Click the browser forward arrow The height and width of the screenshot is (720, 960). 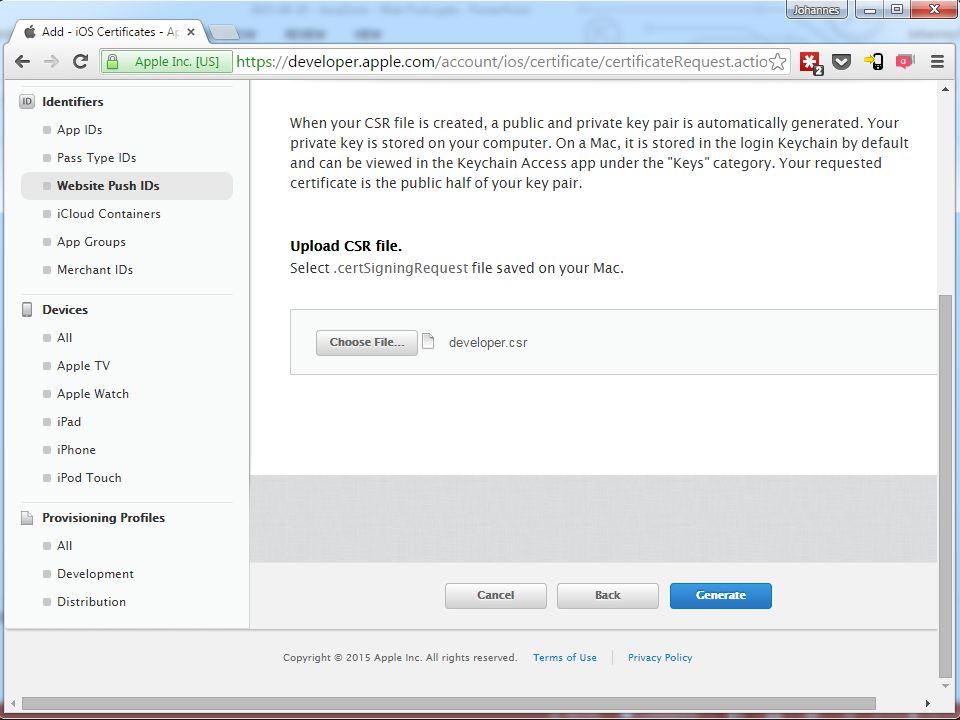pyautogui.click(x=51, y=61)
